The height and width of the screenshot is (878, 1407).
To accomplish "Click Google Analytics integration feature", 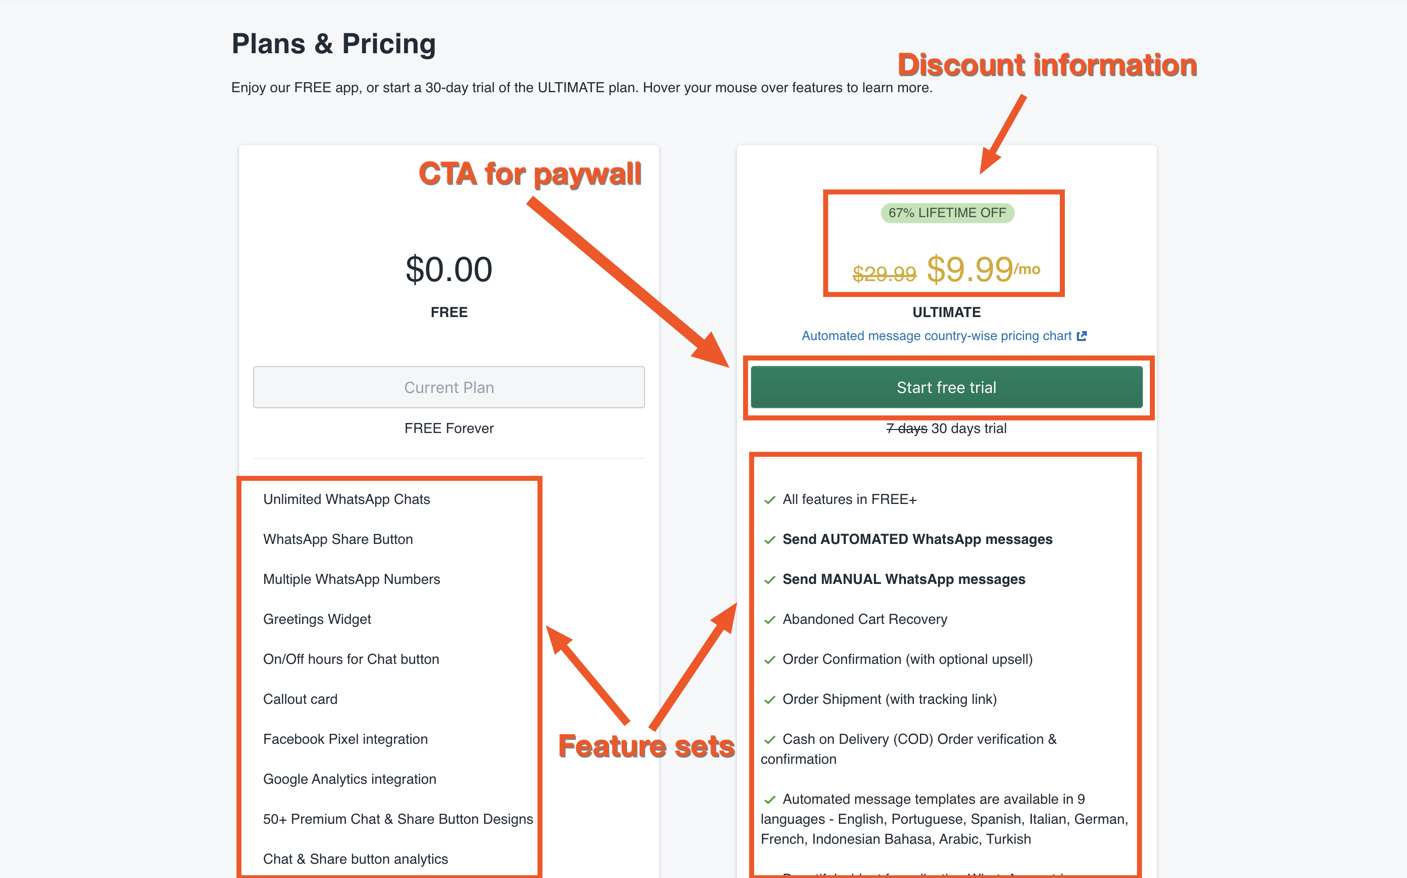I will point(349,779).
